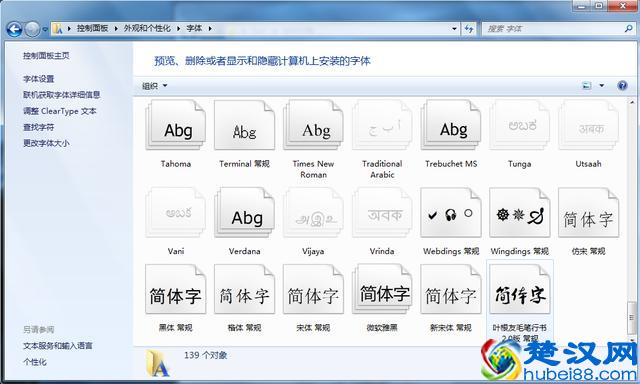Image resolution: width=640 pixels, height=384 pixels.
Task: Expand the arrow after 控制面板 breadcrumb
Action: tap(116, 29)
